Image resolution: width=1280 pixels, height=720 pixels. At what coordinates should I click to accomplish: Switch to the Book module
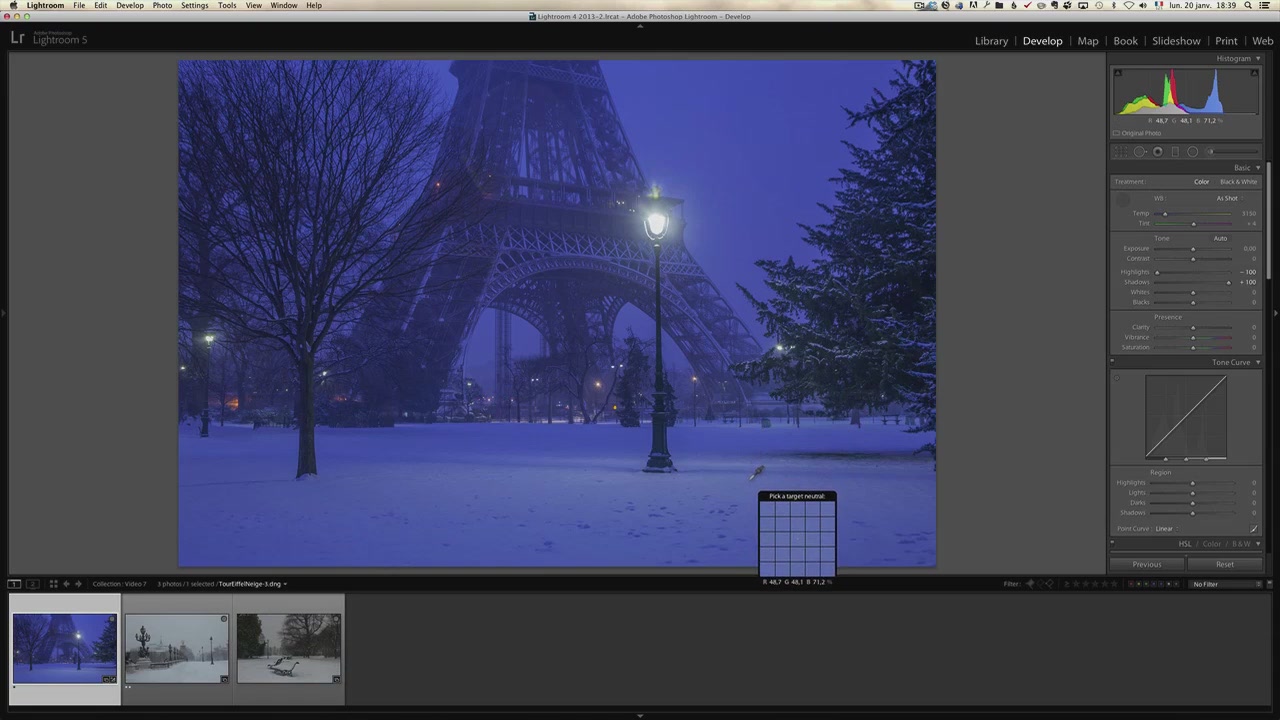(1125, 41)
